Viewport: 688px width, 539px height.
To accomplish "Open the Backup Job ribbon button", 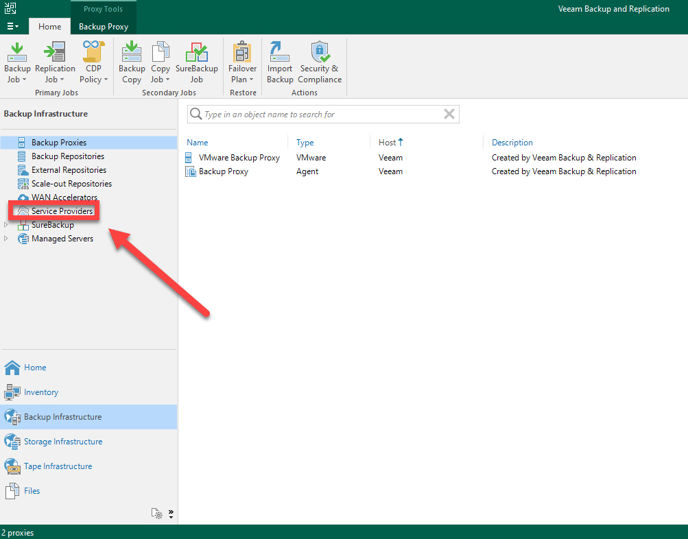I will 17,62.
